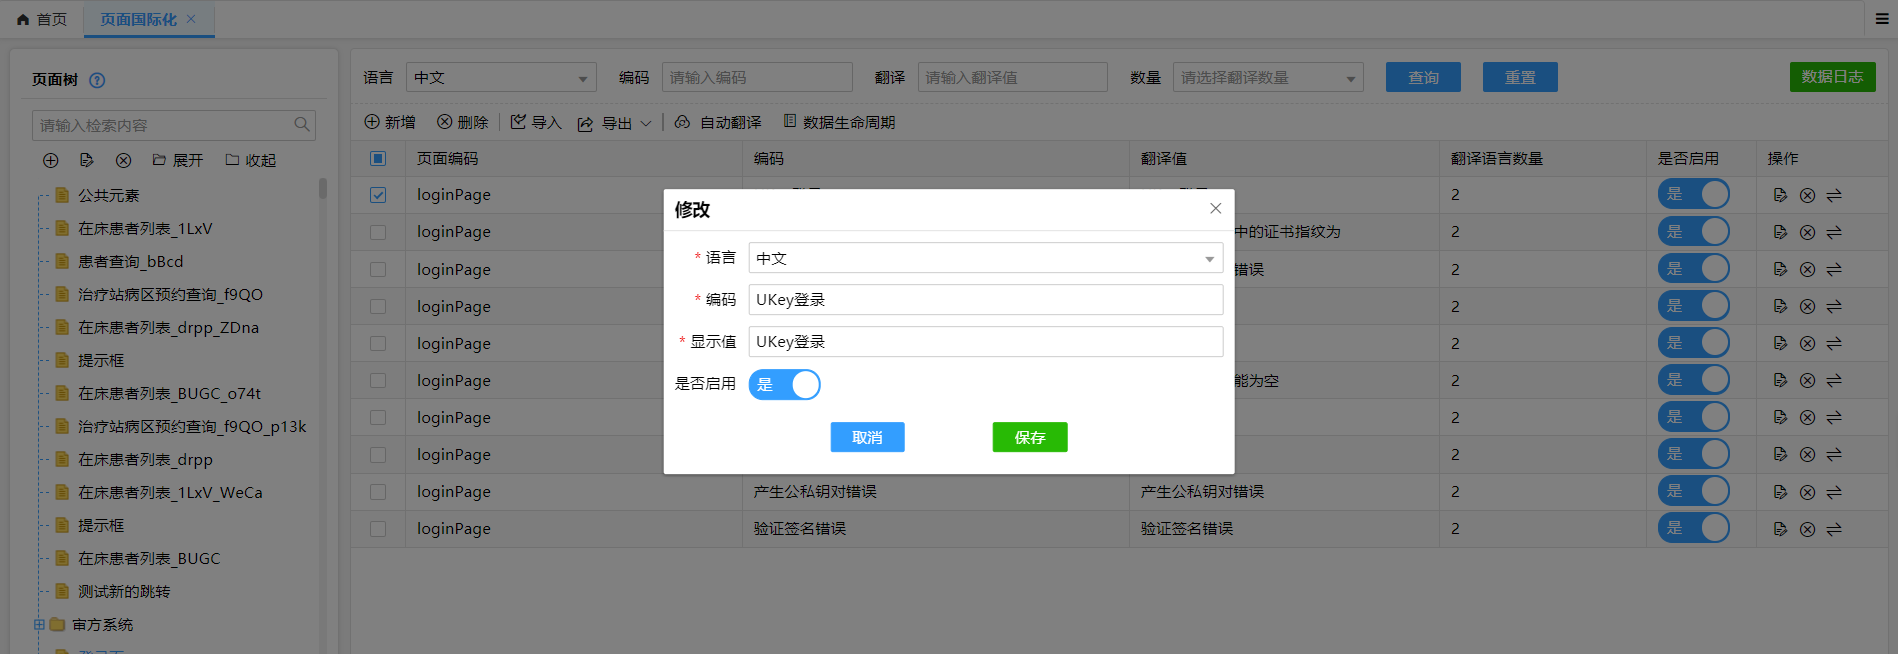Viewport: 1898px width, 654px height.
Task: Toggle the select-all checkbox in table header
Action: click(x=378, y=158)
